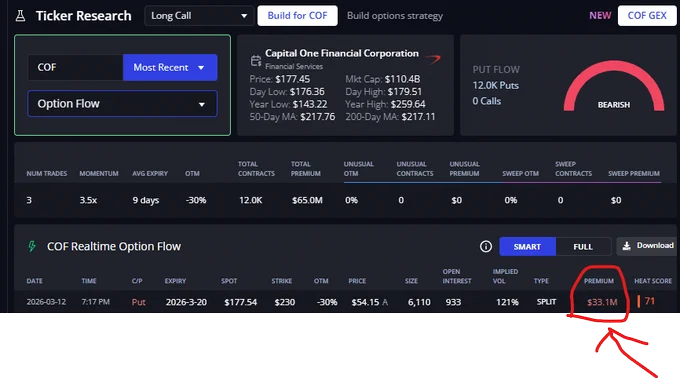Sort by the PREMIUM column header
The width and height of the screenshot is (680, 379).
598,281
